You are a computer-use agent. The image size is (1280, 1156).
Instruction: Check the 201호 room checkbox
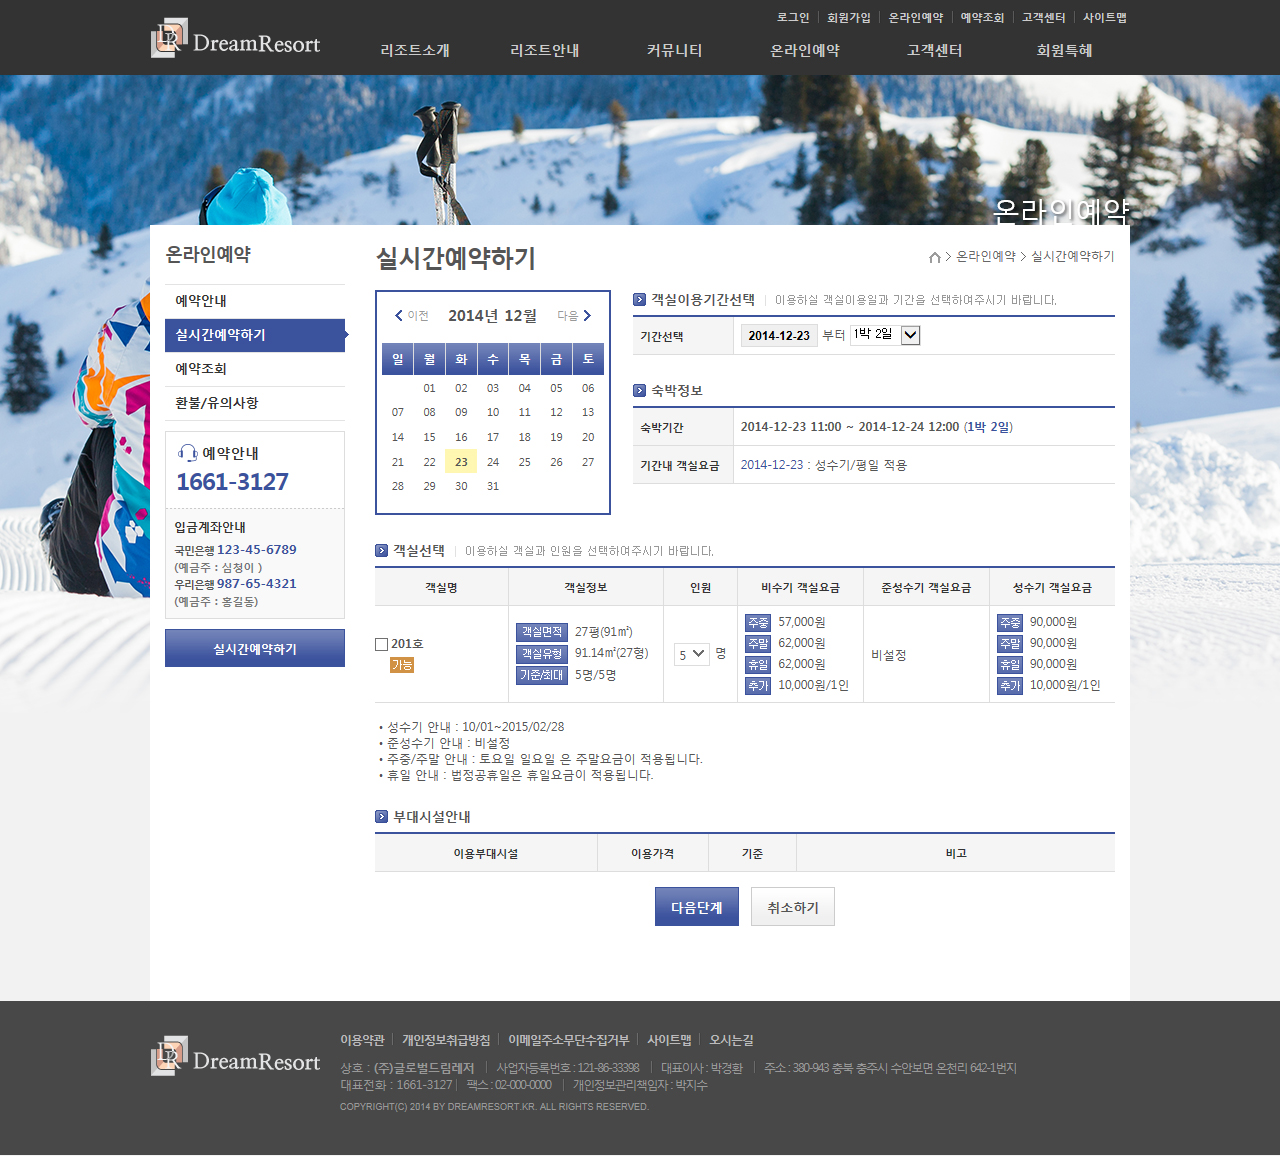381,645
